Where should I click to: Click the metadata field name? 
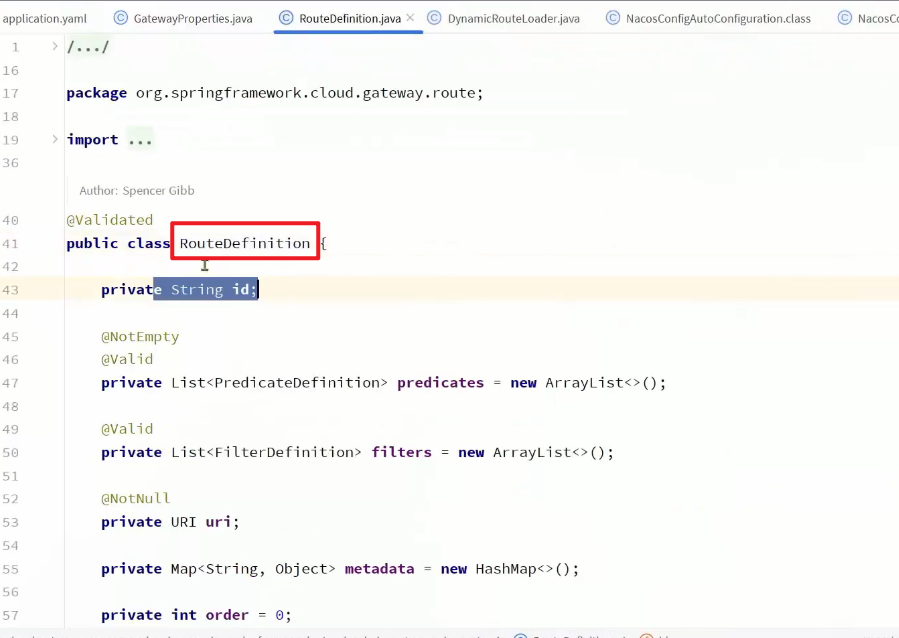coord(379,569)
